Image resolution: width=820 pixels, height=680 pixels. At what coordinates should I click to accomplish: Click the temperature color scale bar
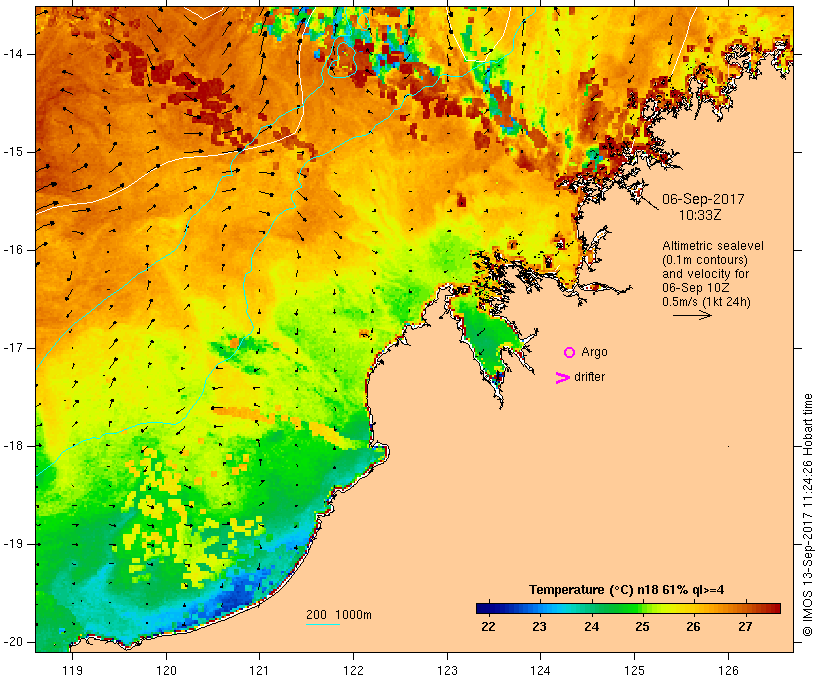pos(628,608)
